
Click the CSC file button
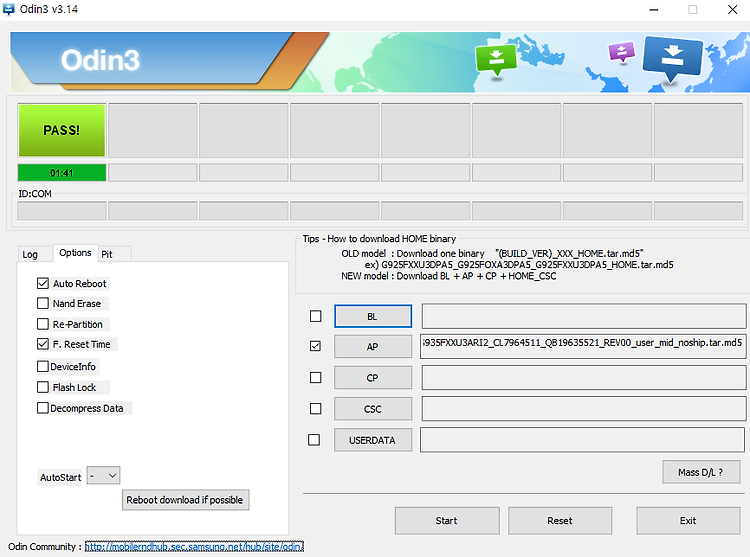(373, 409)
